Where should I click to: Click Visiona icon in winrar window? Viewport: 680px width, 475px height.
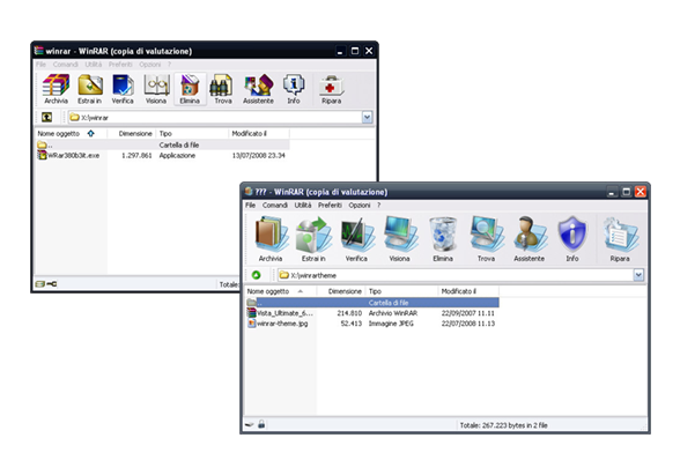[x=156, y=88]
